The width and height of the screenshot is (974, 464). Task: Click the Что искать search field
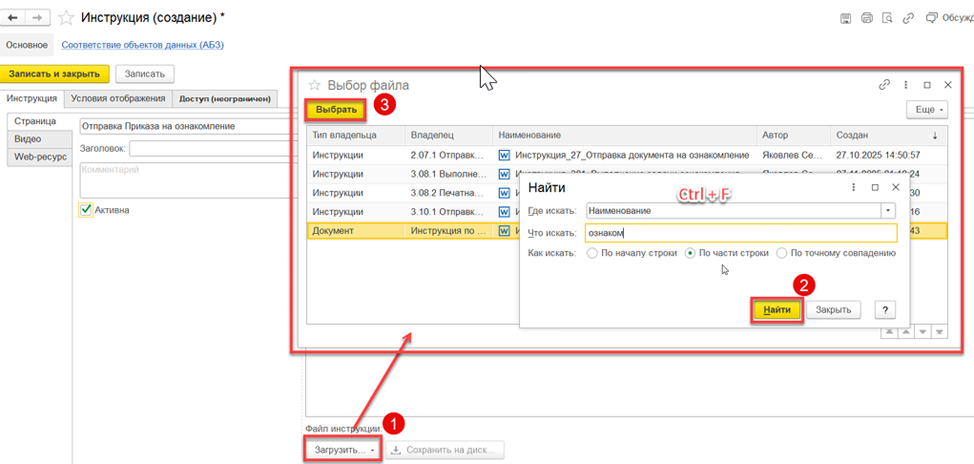741,233
